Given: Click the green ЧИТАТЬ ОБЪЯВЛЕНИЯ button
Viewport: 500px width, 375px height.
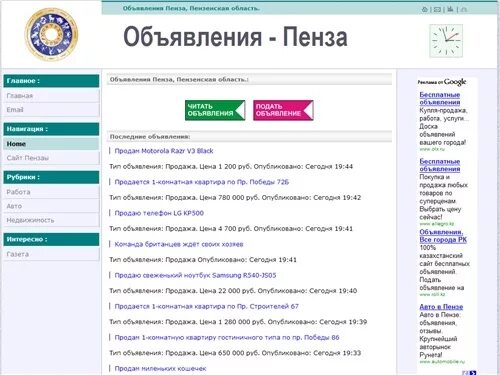Looking at the screenshot, I should click(x=215, y=110).
